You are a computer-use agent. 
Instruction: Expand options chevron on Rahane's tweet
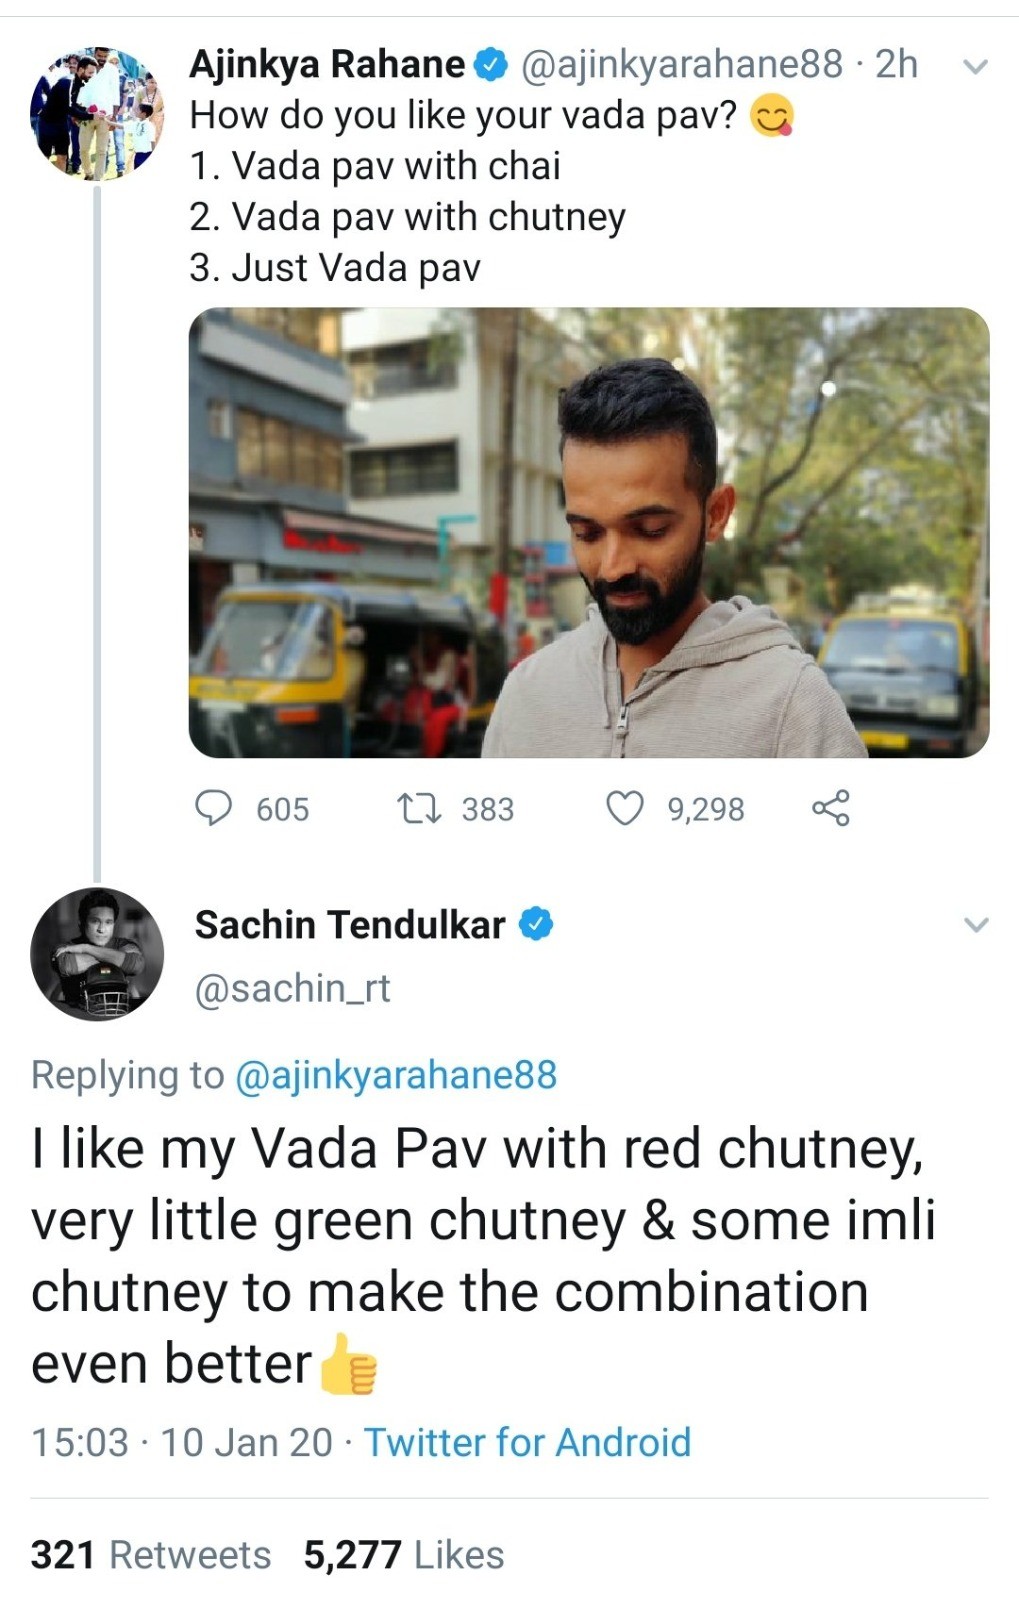(x=975, y=67)
